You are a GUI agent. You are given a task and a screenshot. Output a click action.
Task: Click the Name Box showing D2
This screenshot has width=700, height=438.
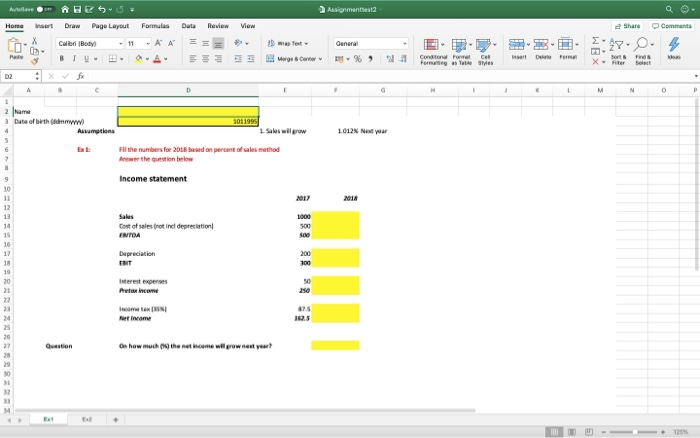coord(18,76)
